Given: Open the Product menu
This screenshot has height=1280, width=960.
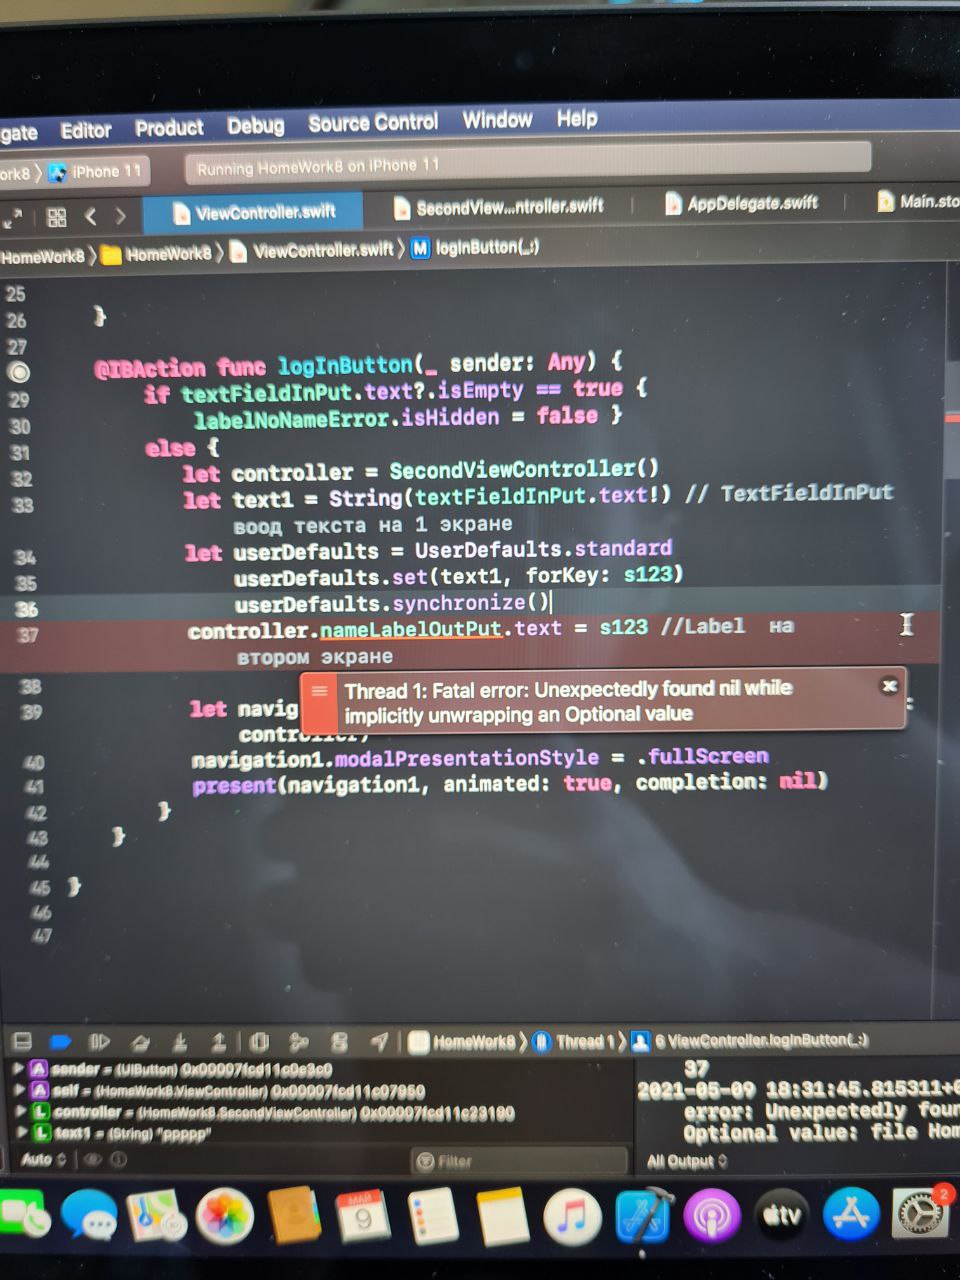Looking at the screenshot, I should tap(169, 128).
